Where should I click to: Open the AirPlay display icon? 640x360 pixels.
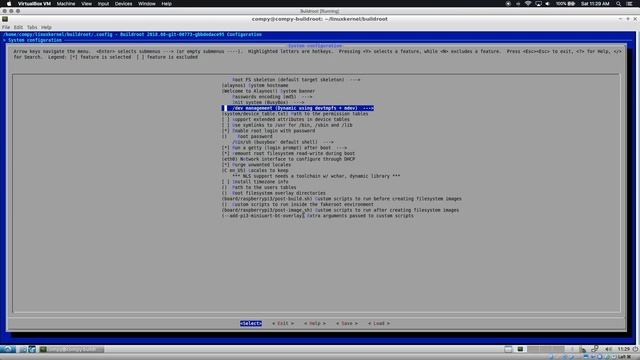click(538, 4)
